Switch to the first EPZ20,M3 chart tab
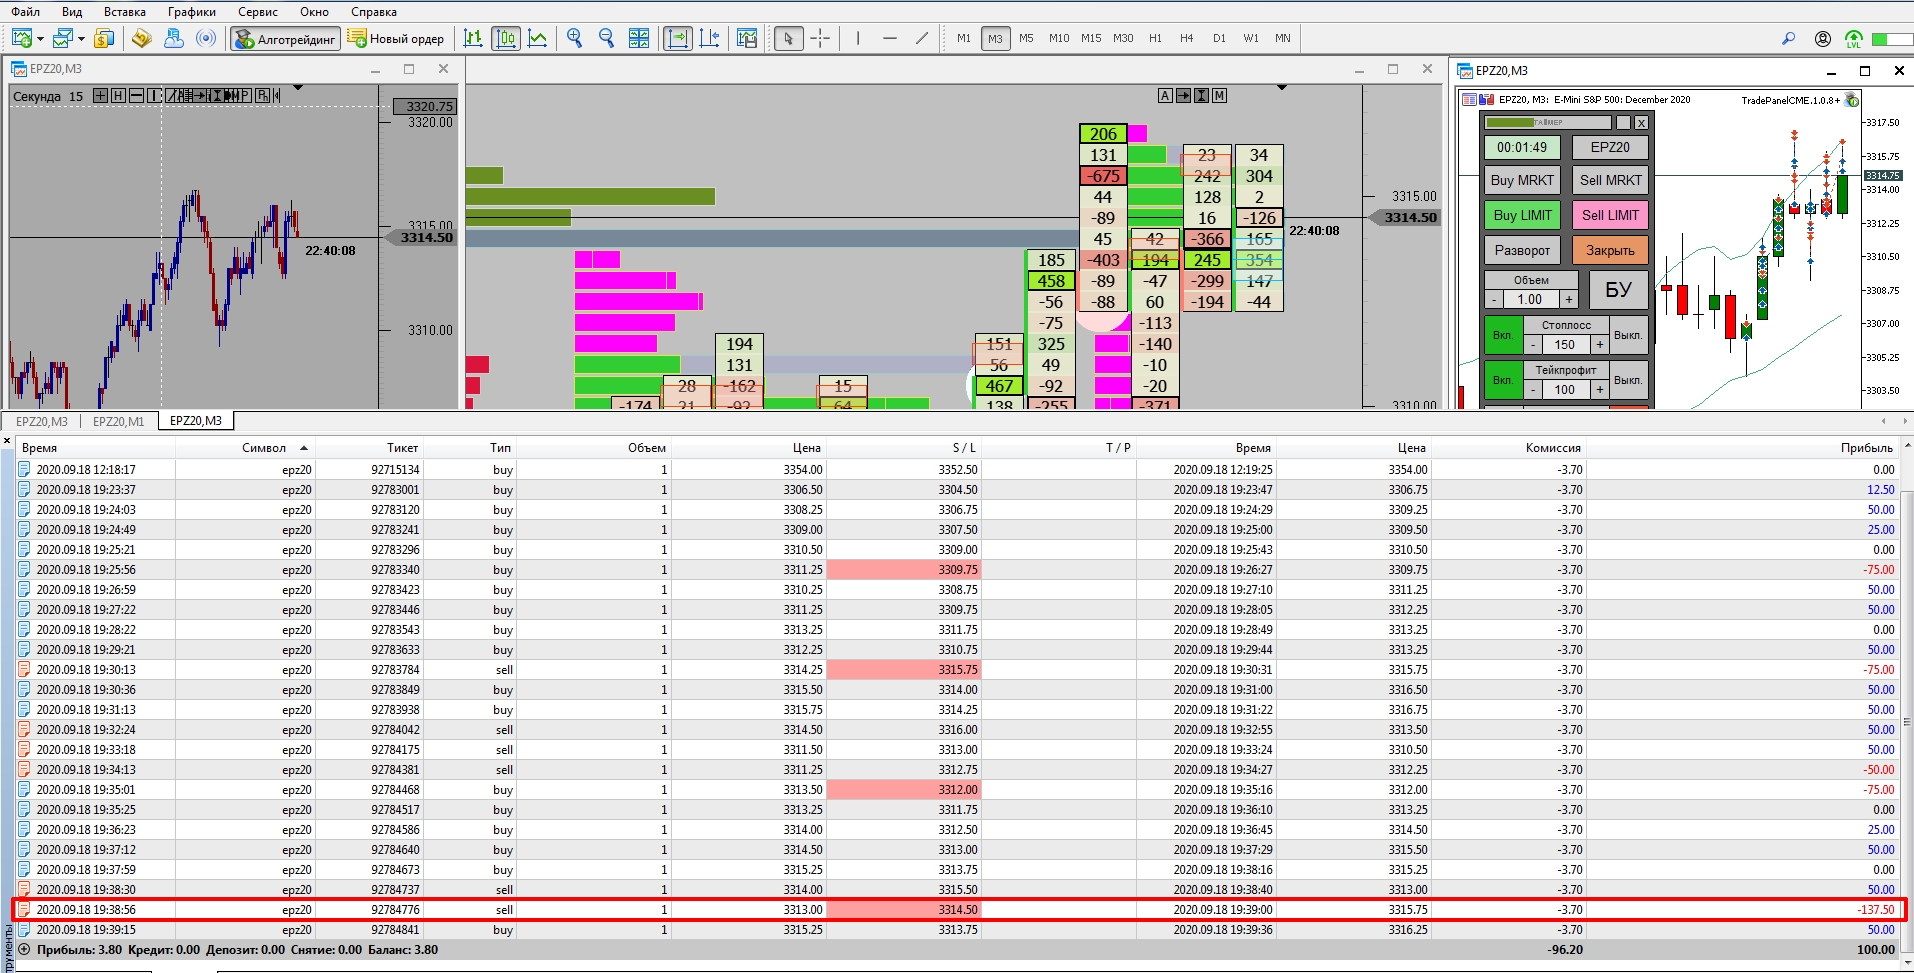This screenshot has width=1914, height=973. tap(42, 421)
